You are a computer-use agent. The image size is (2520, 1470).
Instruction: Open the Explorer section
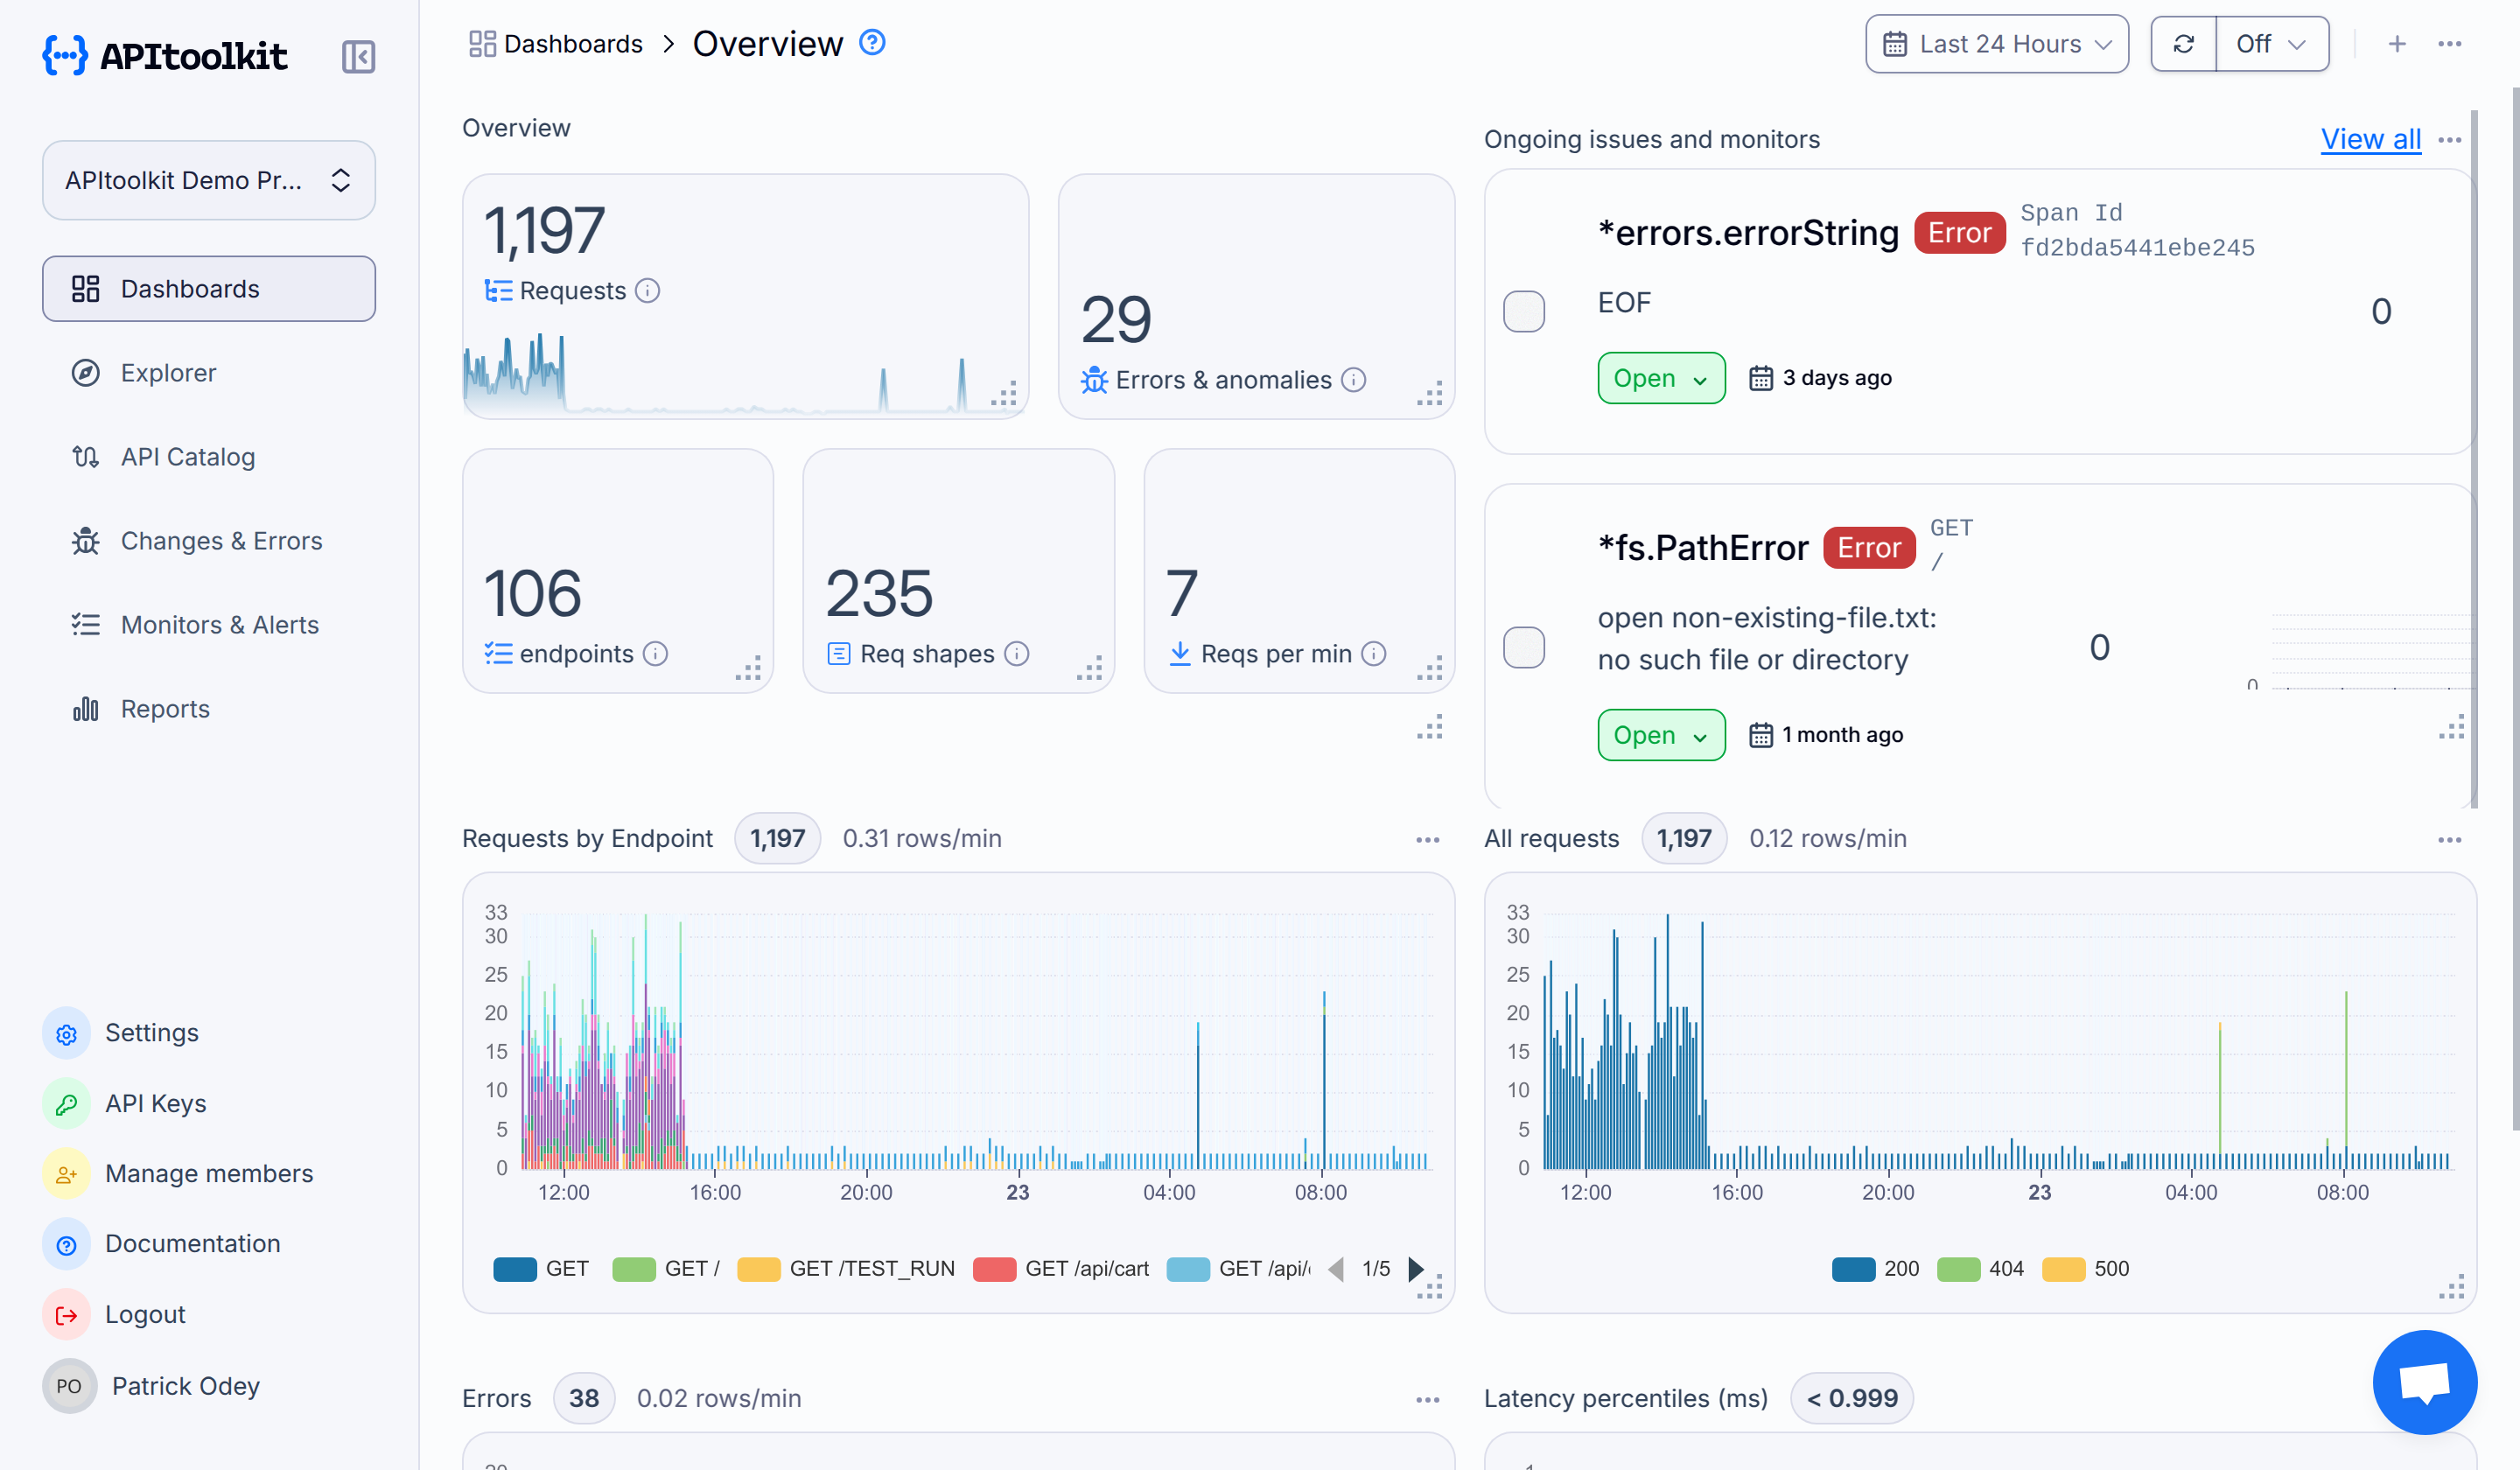point(167,372)
